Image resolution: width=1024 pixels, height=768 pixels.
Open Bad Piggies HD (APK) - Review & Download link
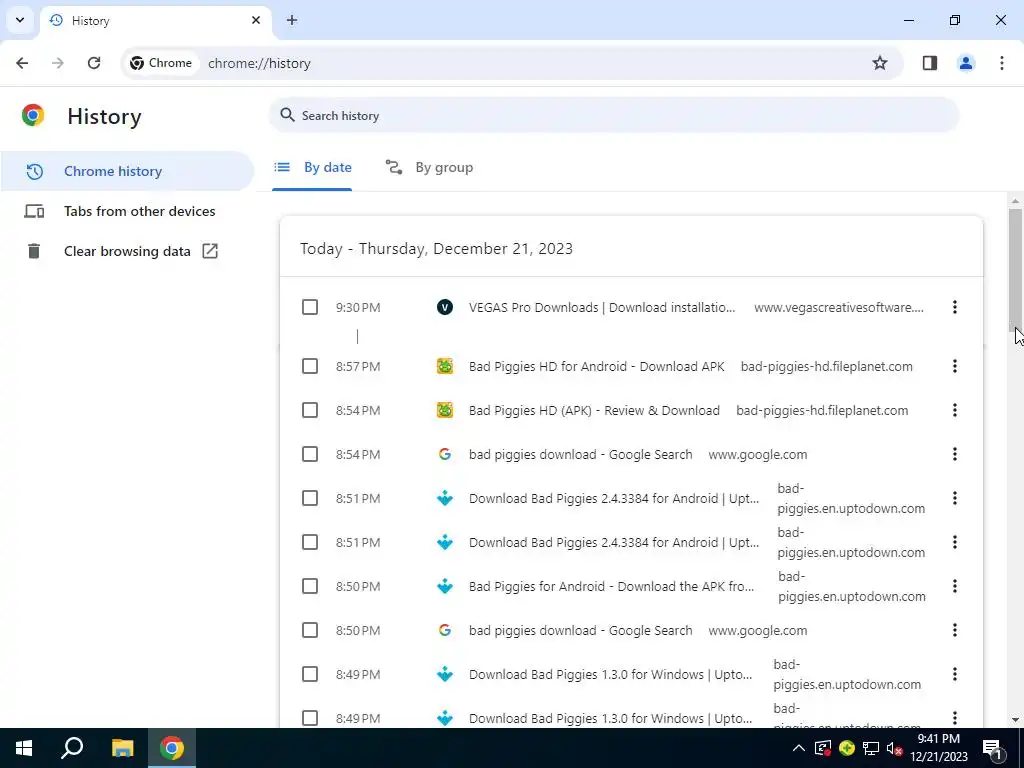pos(594,411)
